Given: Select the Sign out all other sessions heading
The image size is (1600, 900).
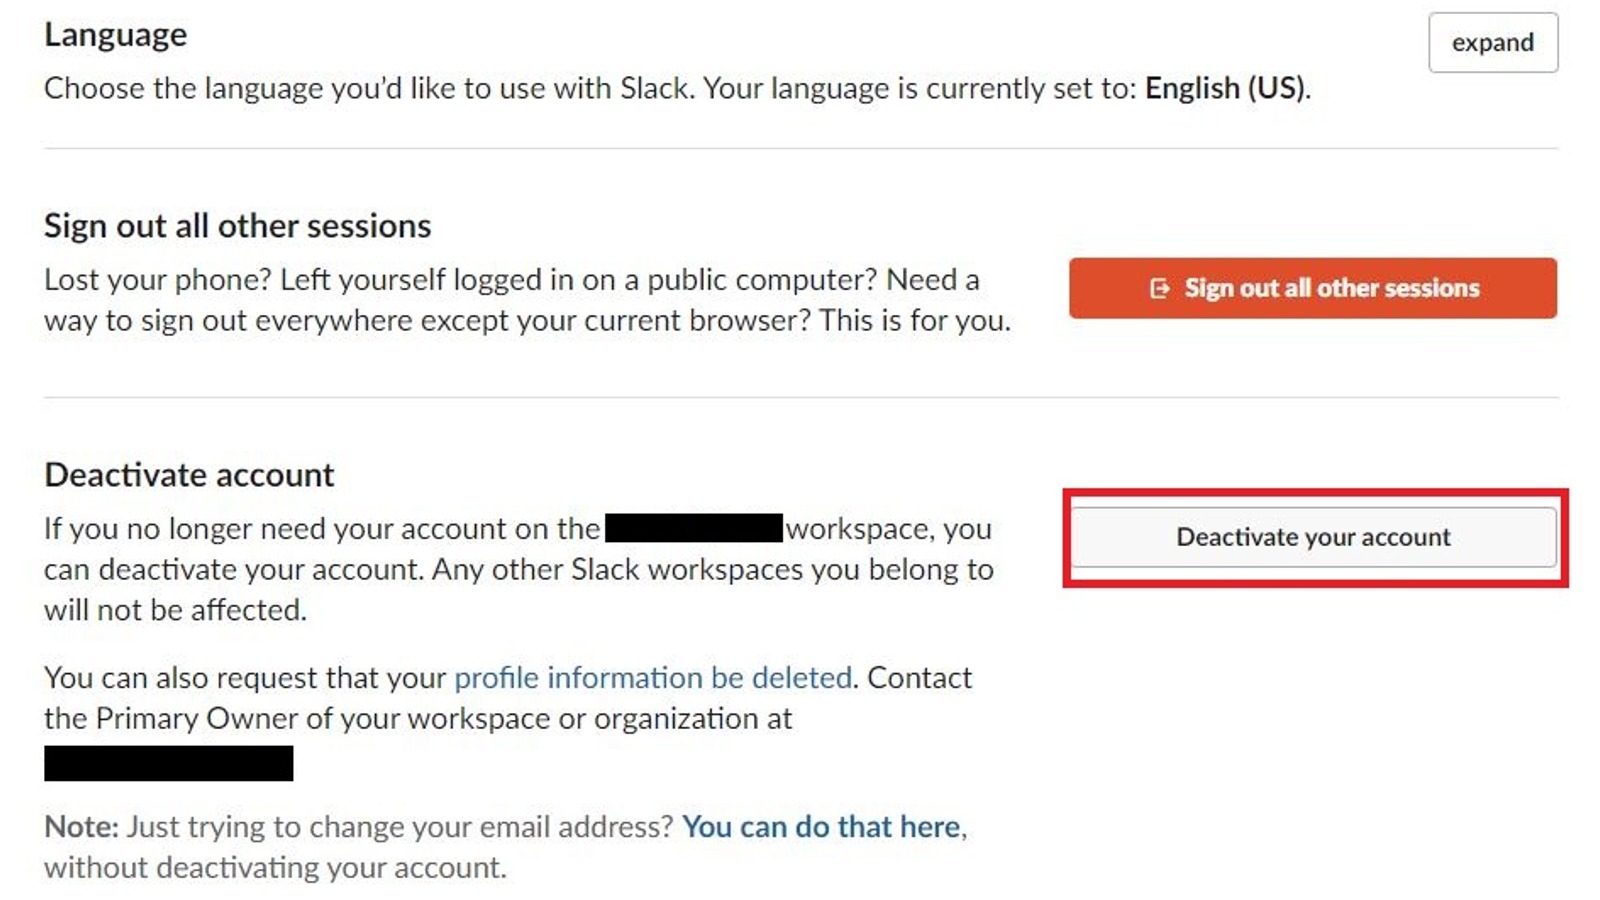Looking at the screenshot, I should coord(237,225).
